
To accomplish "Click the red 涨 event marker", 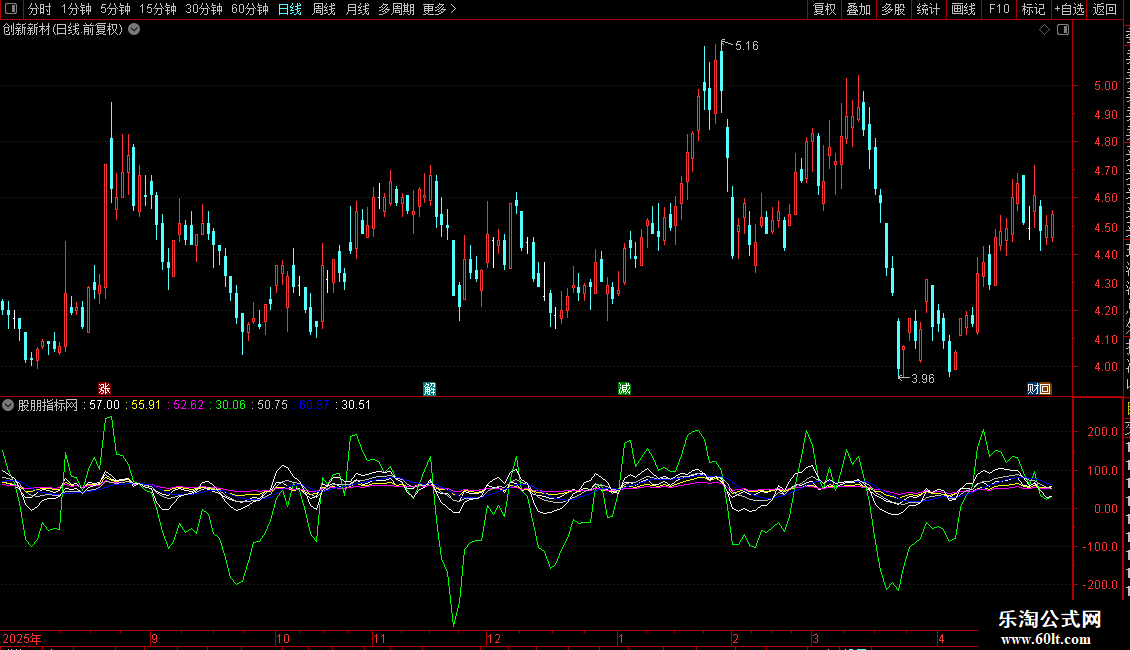I will click(x=104, y=389).
